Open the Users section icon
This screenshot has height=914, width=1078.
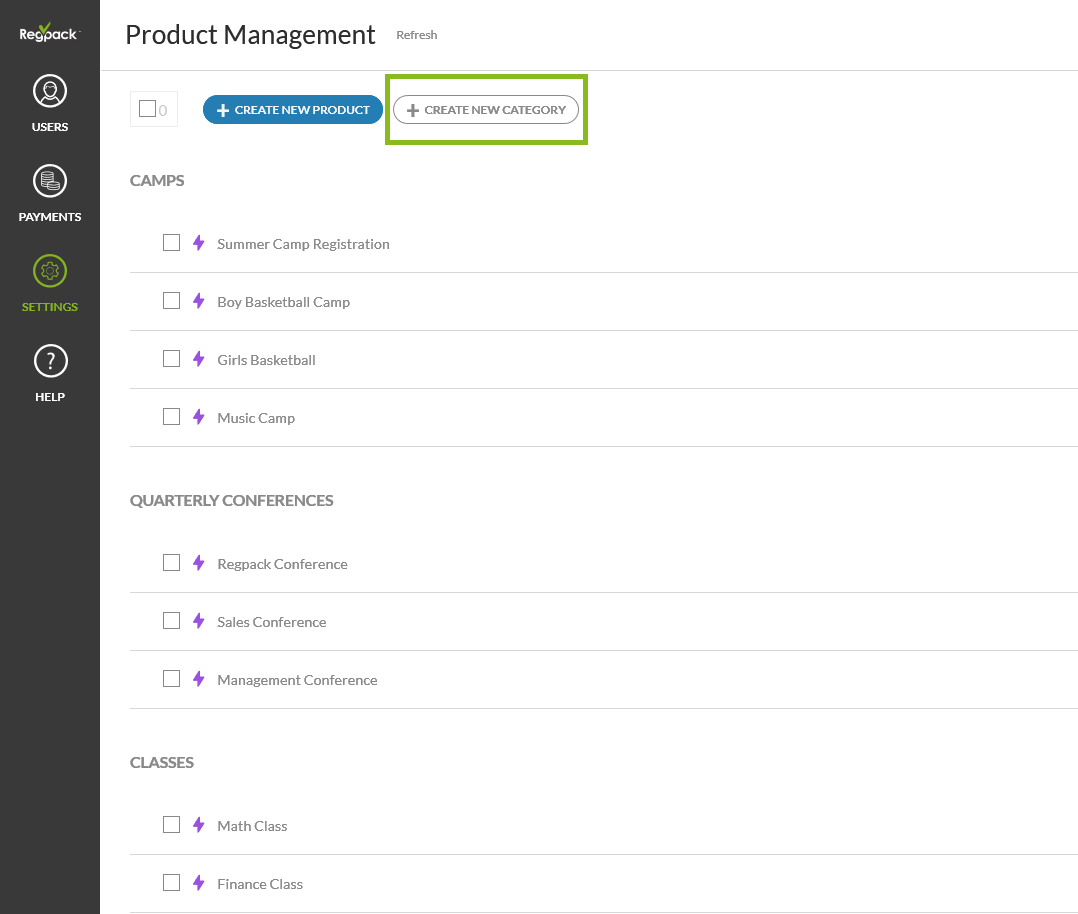50,92
